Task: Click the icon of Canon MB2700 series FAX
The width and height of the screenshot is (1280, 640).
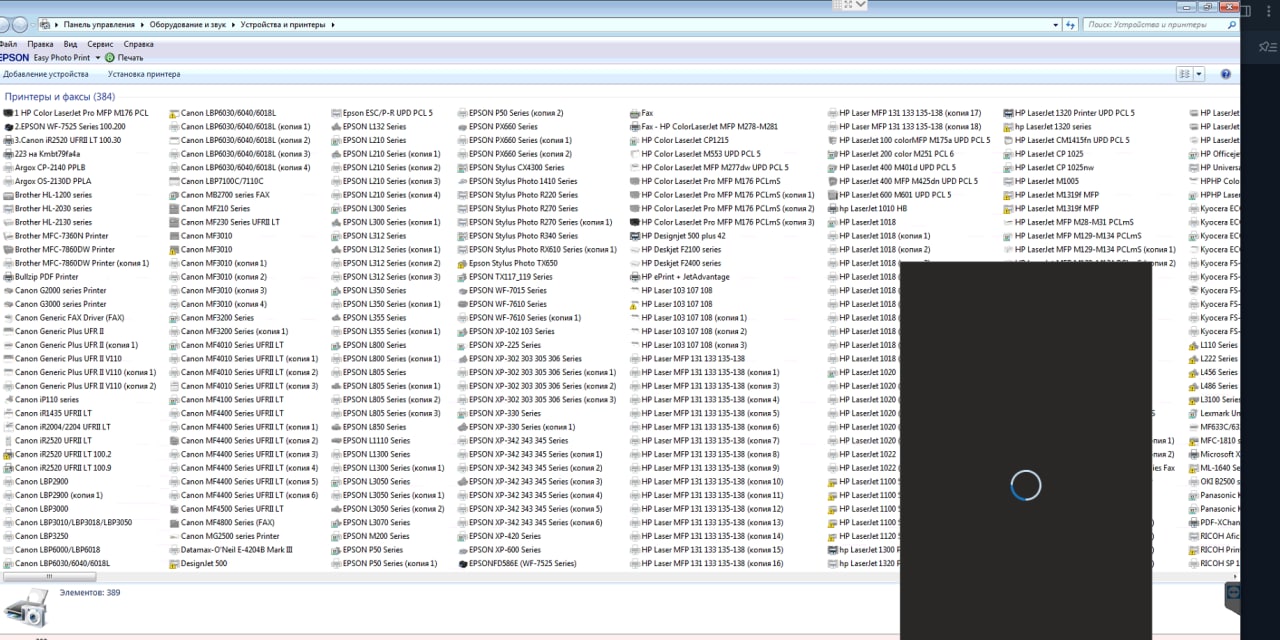Action: point(174,195)
